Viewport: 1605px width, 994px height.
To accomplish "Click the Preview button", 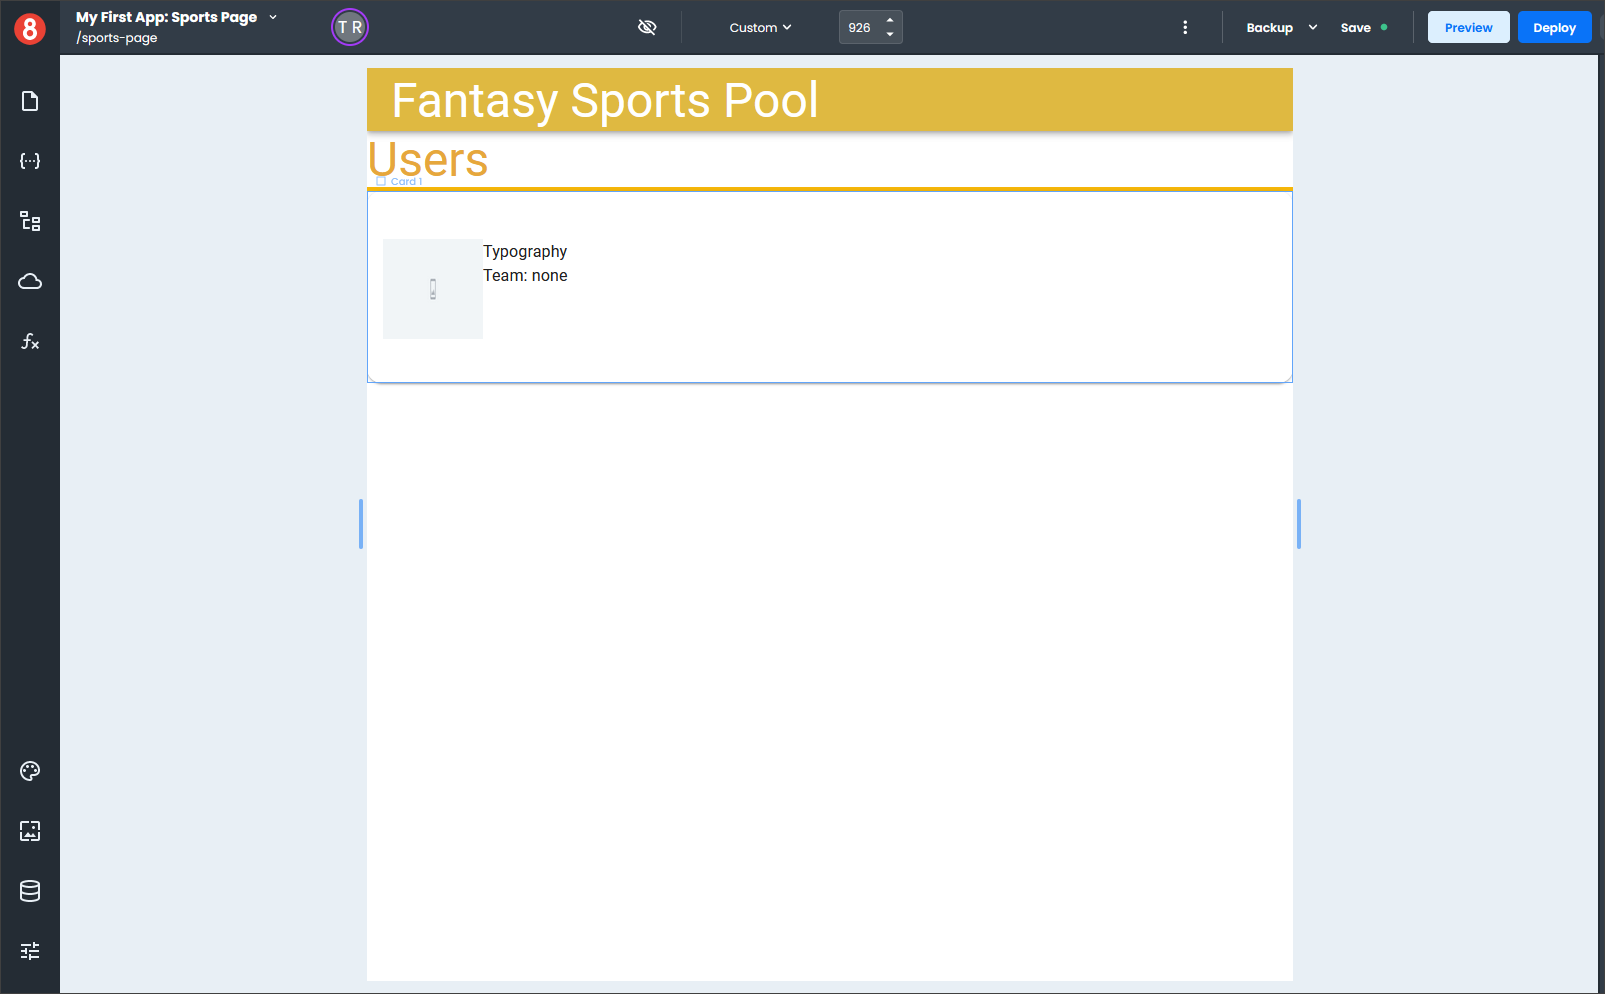I will [x=1468, y=28].
